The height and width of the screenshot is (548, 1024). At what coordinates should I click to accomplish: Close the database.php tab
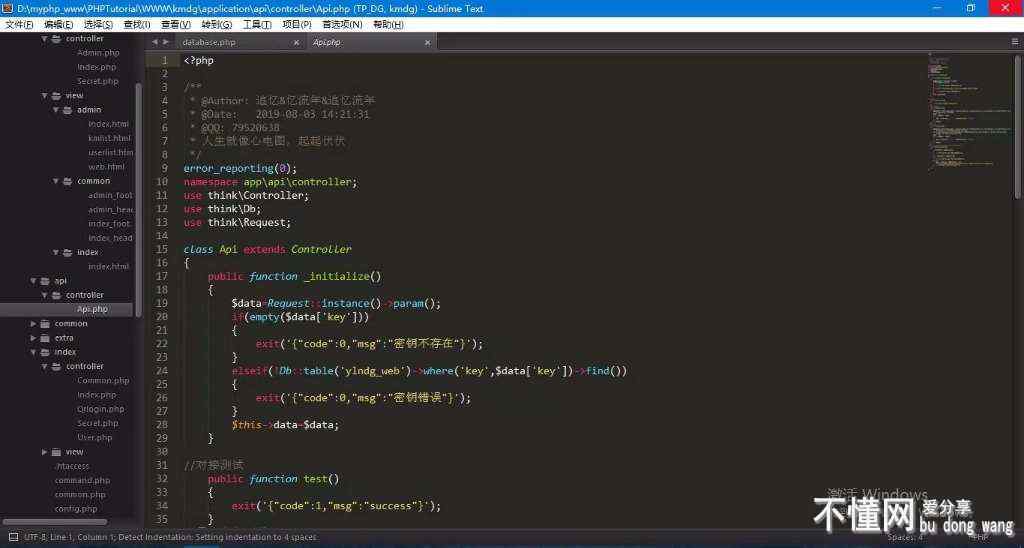click(x=296, y=42)
